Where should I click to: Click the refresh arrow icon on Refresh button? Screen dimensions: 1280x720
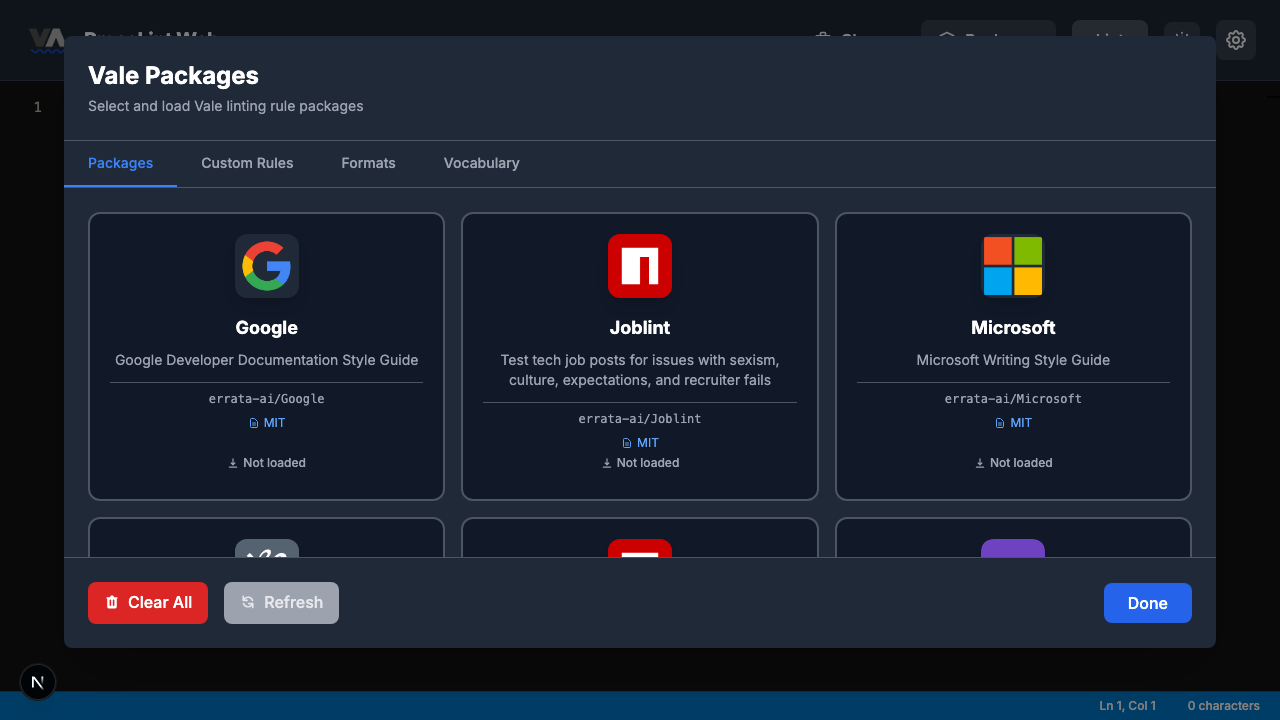pyautogui.click(x=247, y=602)
